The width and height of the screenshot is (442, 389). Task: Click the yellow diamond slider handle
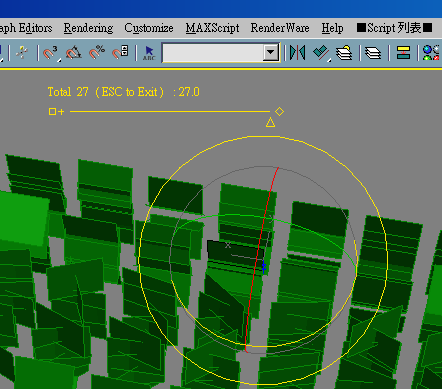pyautogui.click(x=279, y=112)
